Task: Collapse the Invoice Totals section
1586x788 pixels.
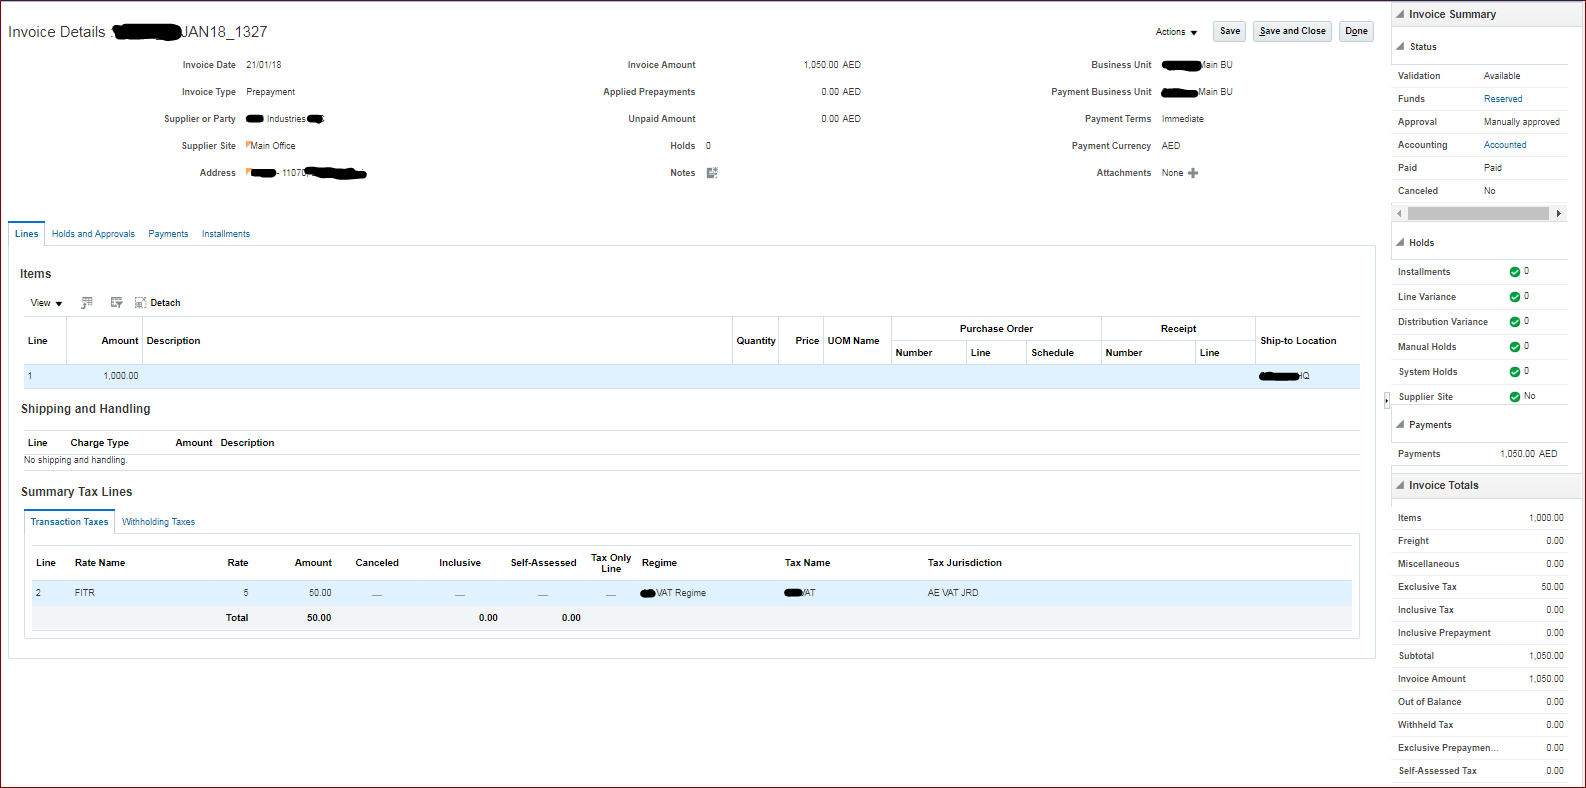Action: [1400, 485]
